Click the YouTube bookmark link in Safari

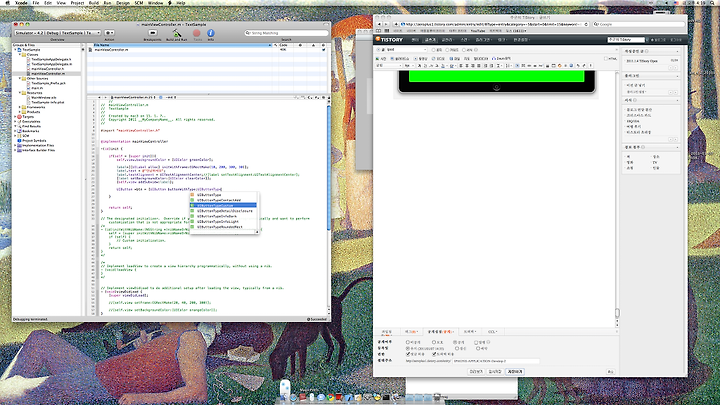click(x=478, y=31)
